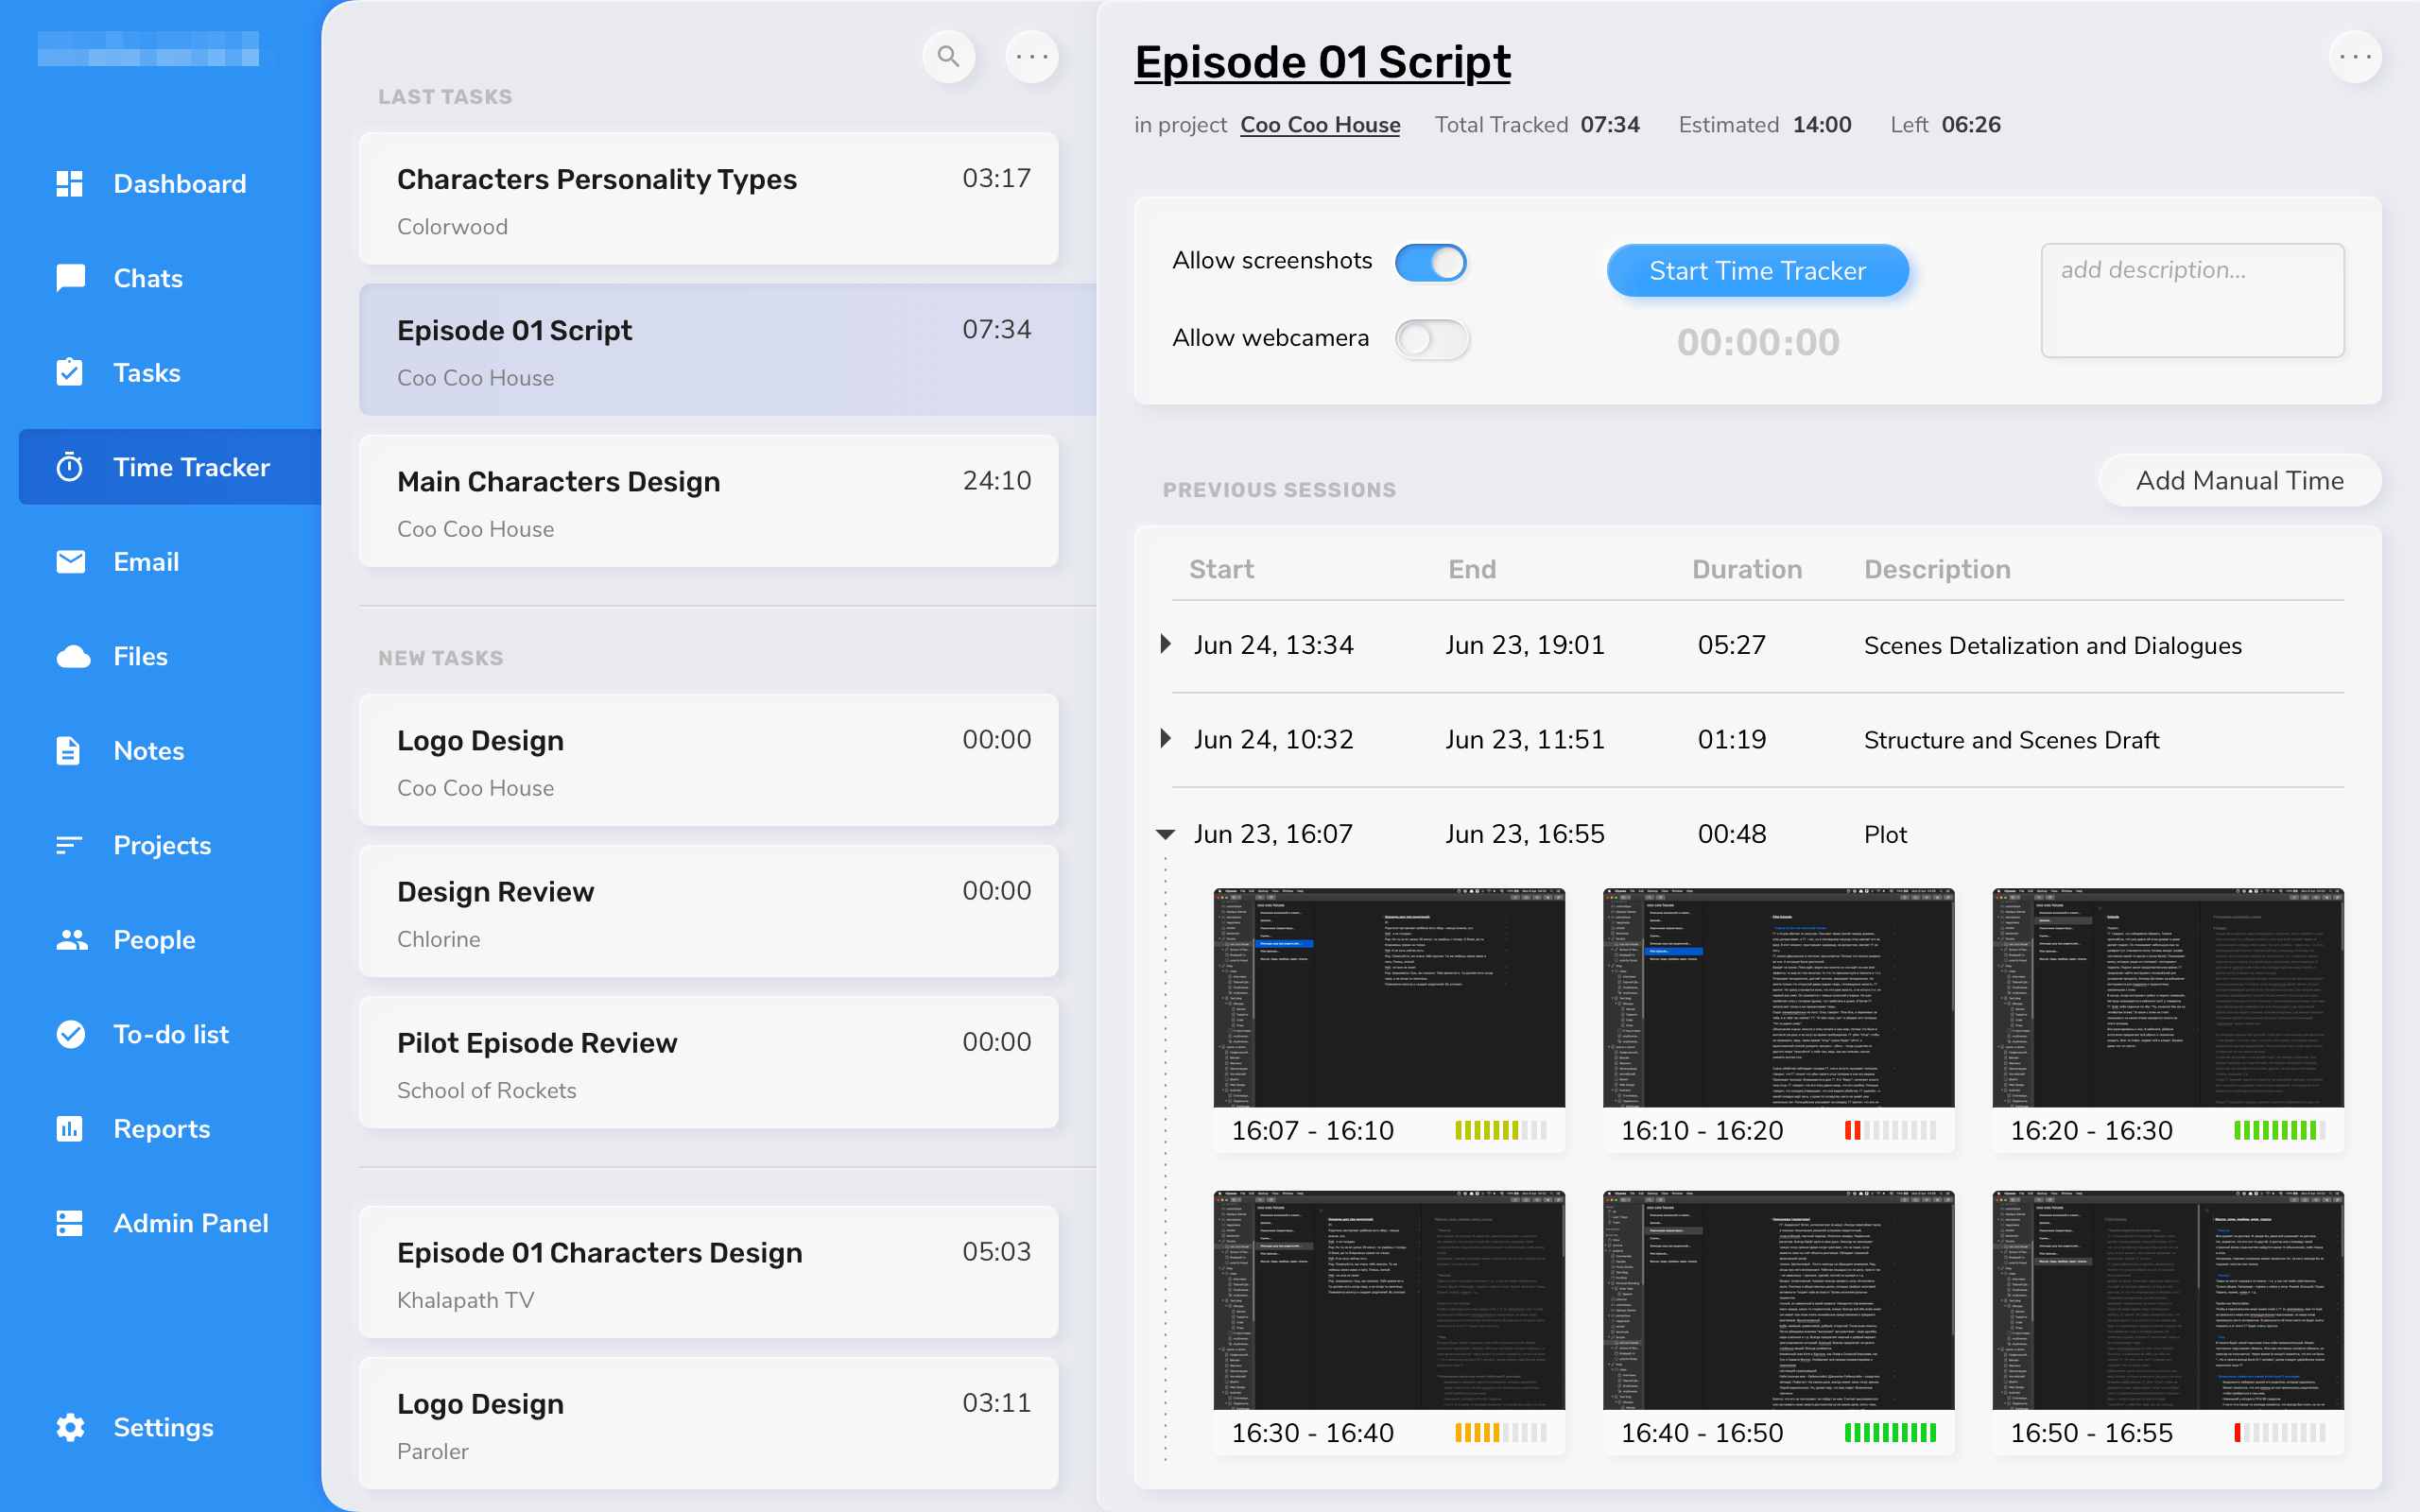The width and height of the screenshot is (2420, 1512).
Task: Open the Coo Coo House project link
Action: click(x=1319, y=125)
